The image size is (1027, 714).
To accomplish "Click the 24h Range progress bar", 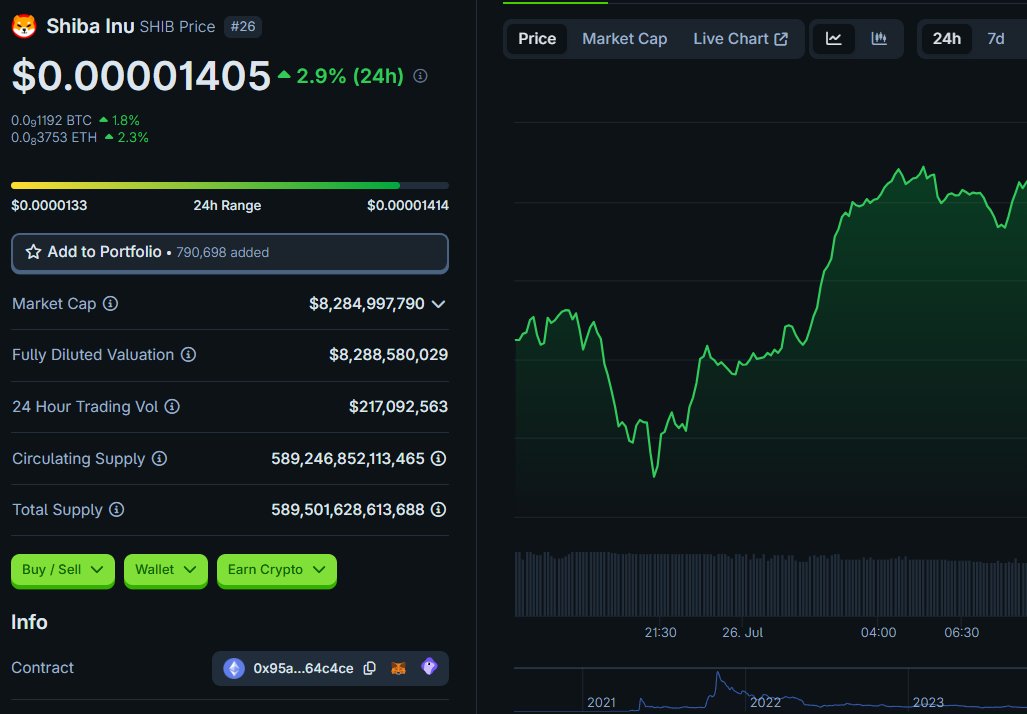I will pos(230,185).
